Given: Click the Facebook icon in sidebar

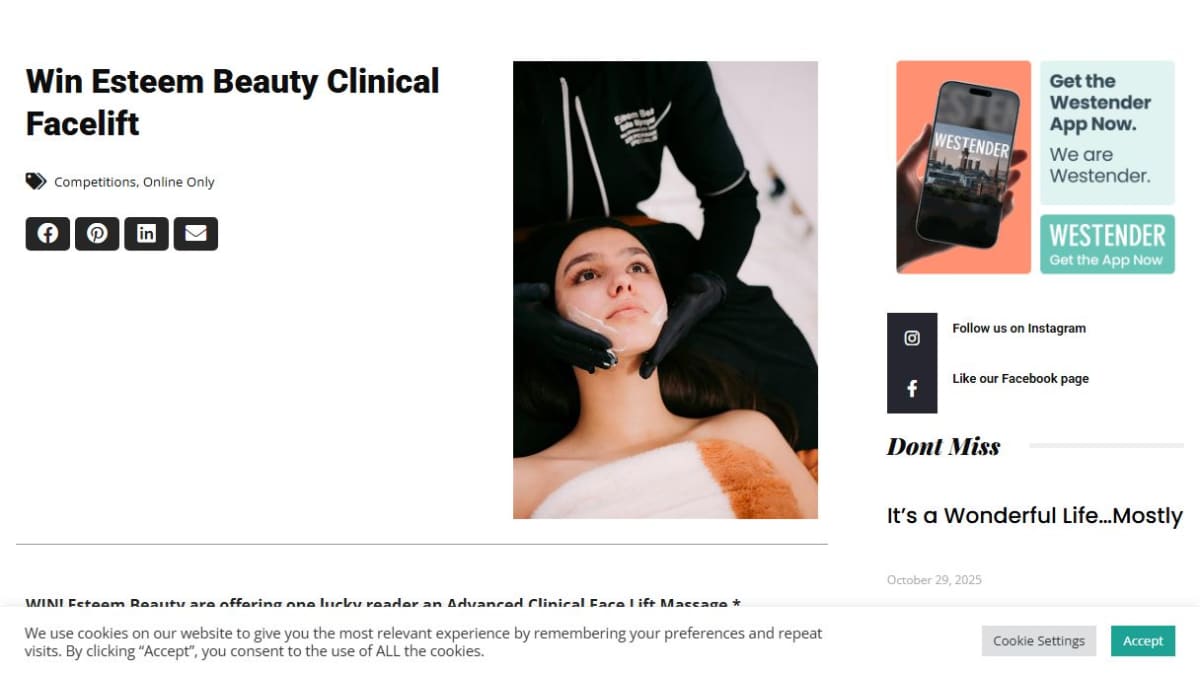Looking at the screenshot, I should pyautogui.click(x=912, y=388).
